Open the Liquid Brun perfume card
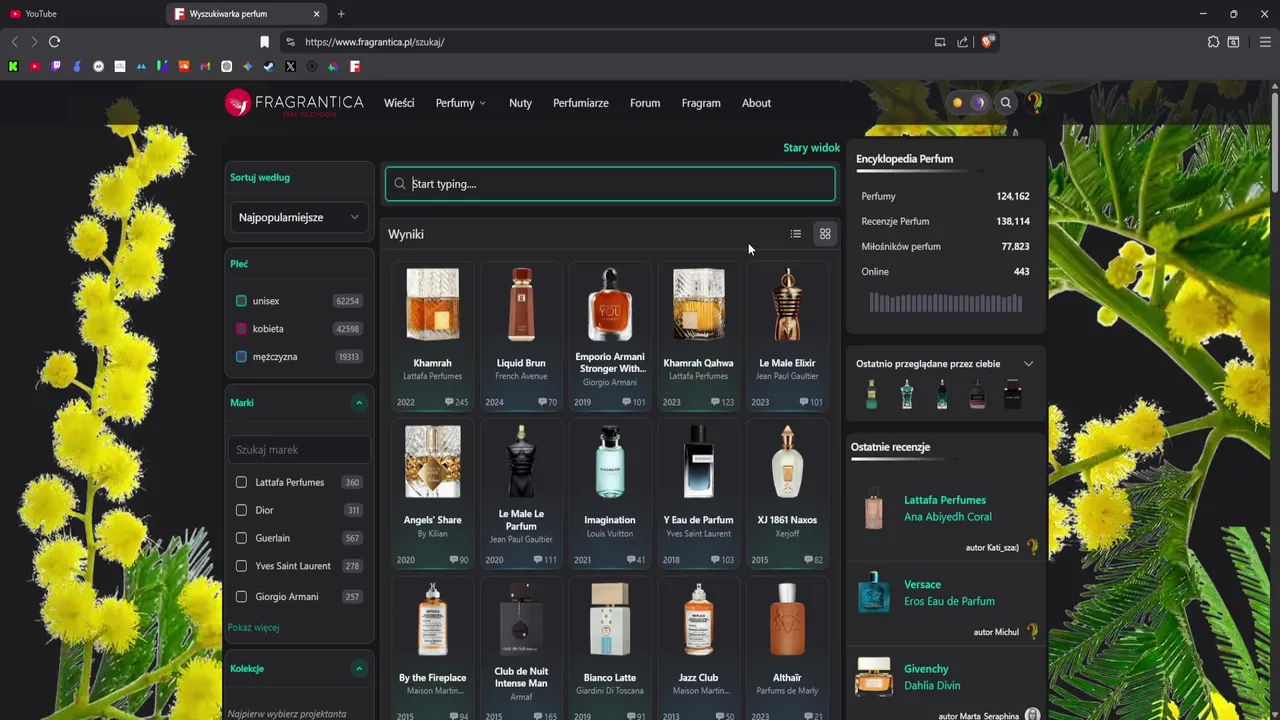Viewport: 1280px width, 720px height. [521, 337]
